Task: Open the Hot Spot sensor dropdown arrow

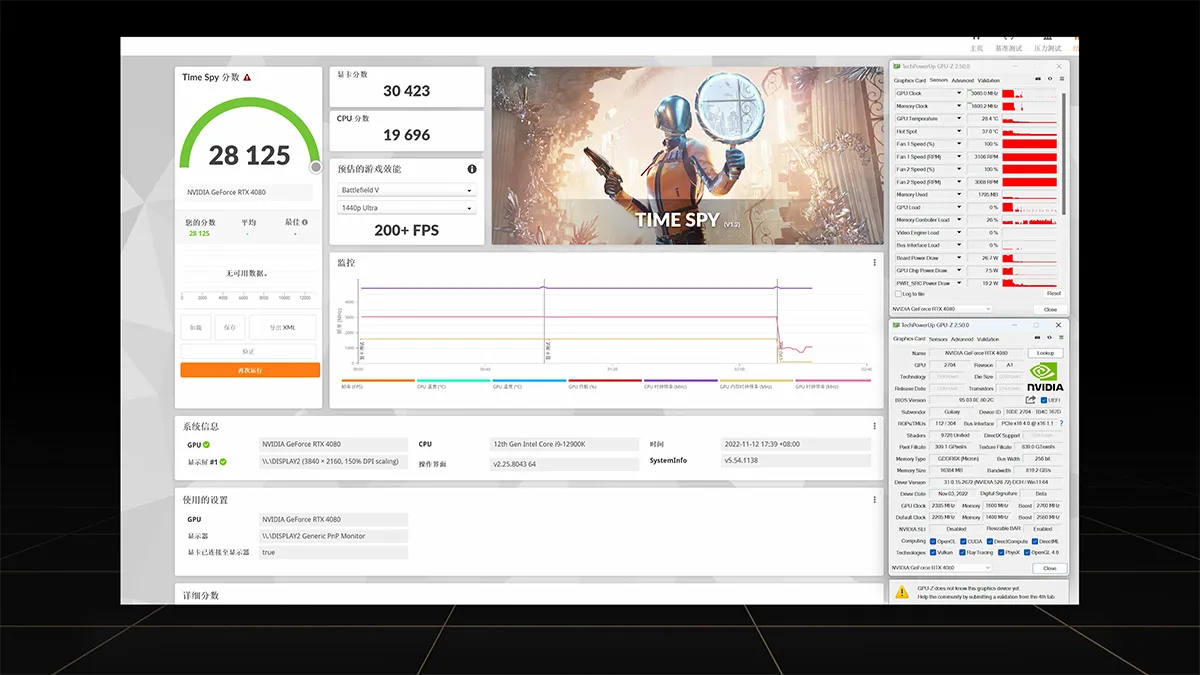Action: click(959, 131)
